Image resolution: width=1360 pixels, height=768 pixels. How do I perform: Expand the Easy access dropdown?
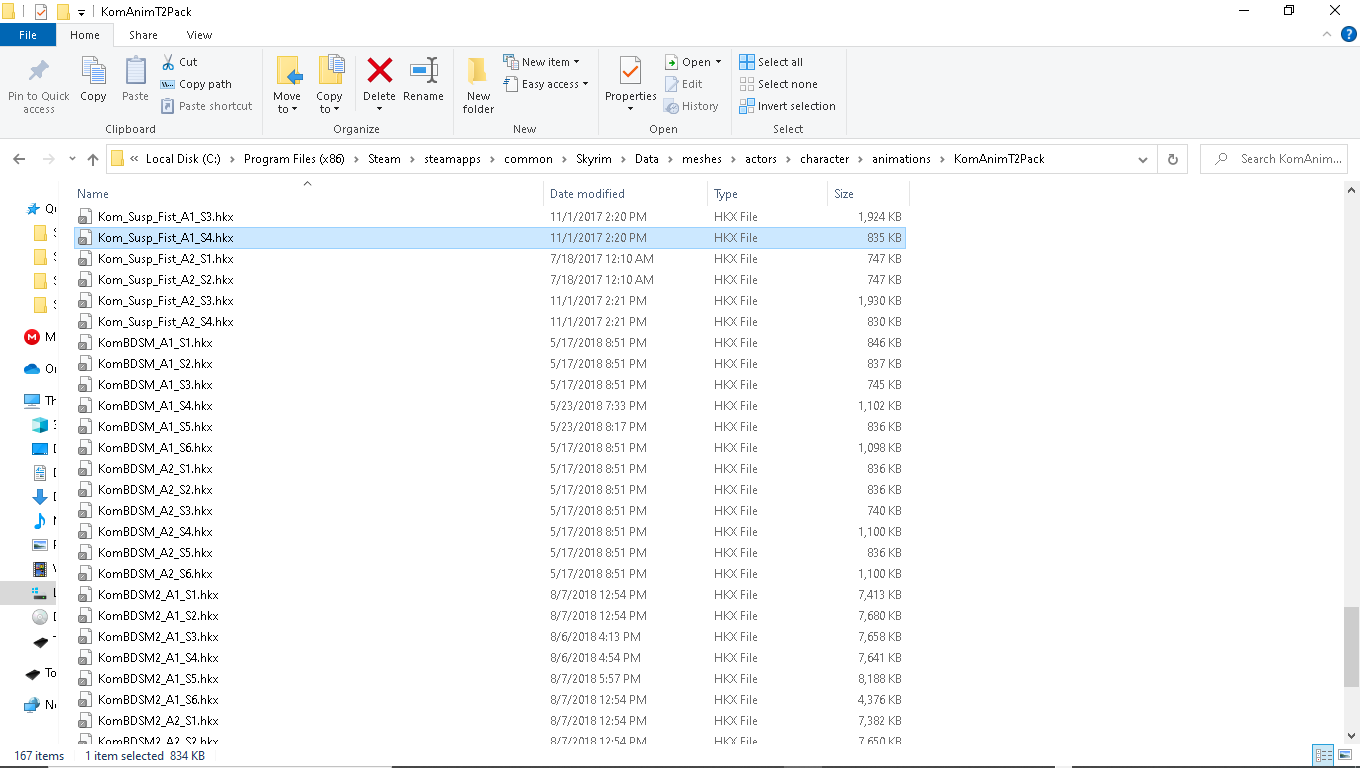point(545,84)
